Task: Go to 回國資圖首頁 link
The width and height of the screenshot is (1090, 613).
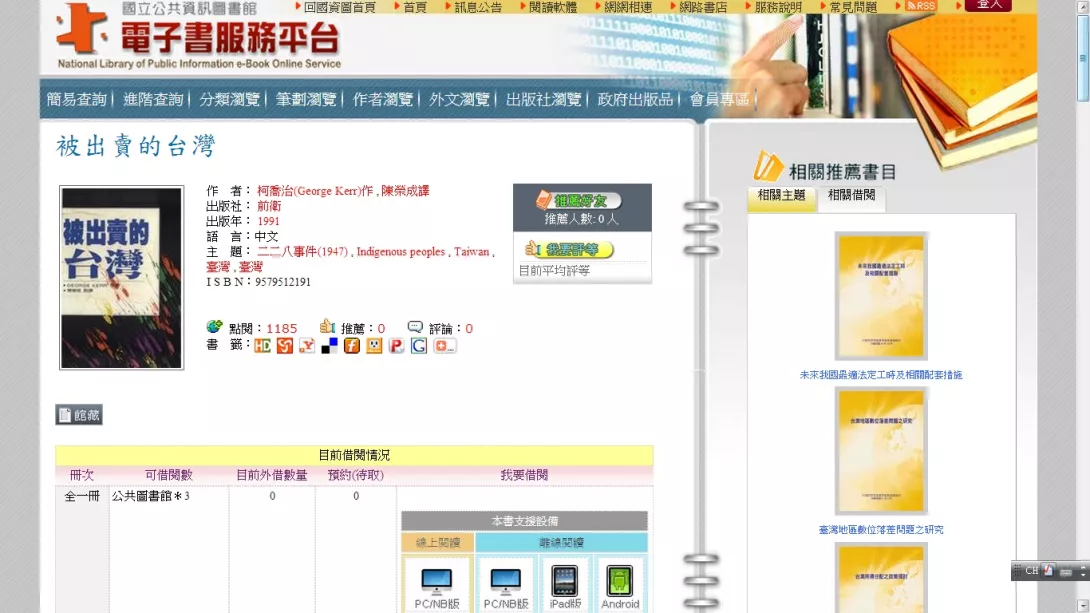Action: point(339,7)
